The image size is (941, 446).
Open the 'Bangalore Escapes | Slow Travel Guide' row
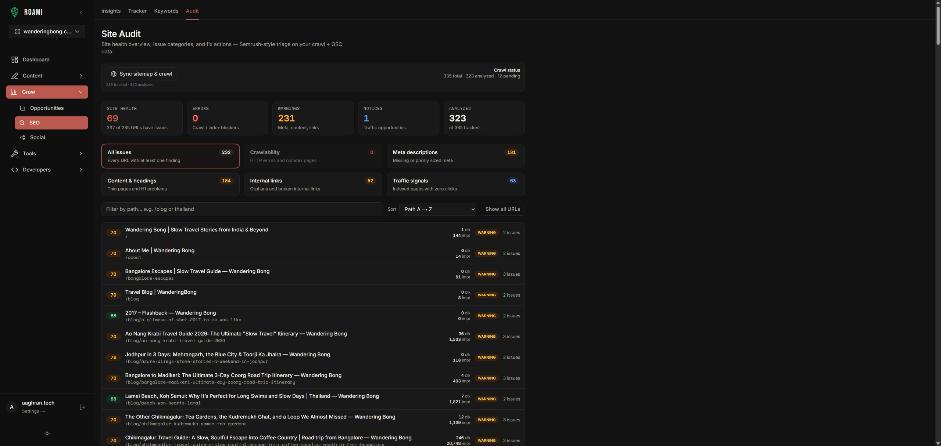point(313,274)
